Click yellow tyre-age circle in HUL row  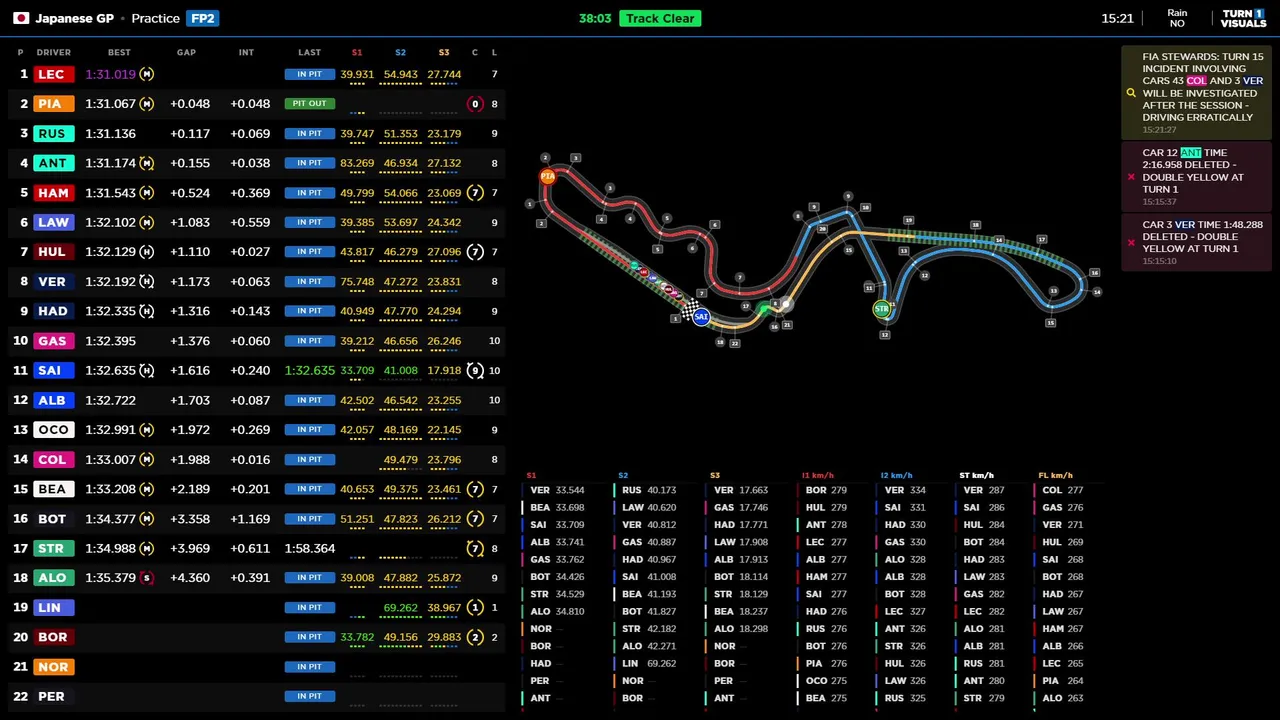pos(475,252)
